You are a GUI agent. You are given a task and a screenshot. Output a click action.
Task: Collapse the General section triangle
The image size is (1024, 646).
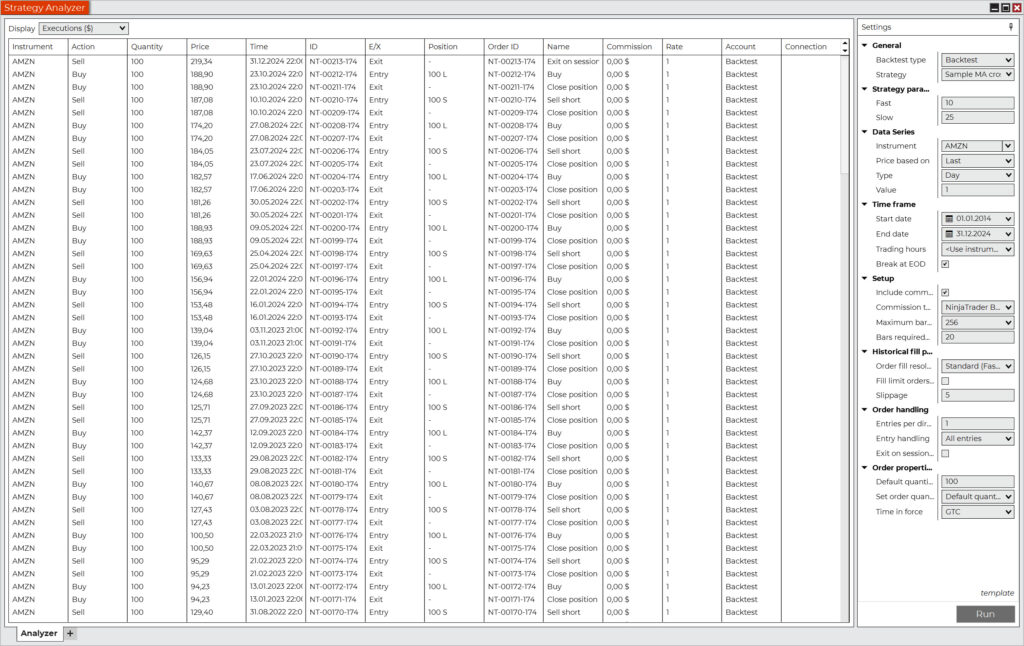[865, 46]
